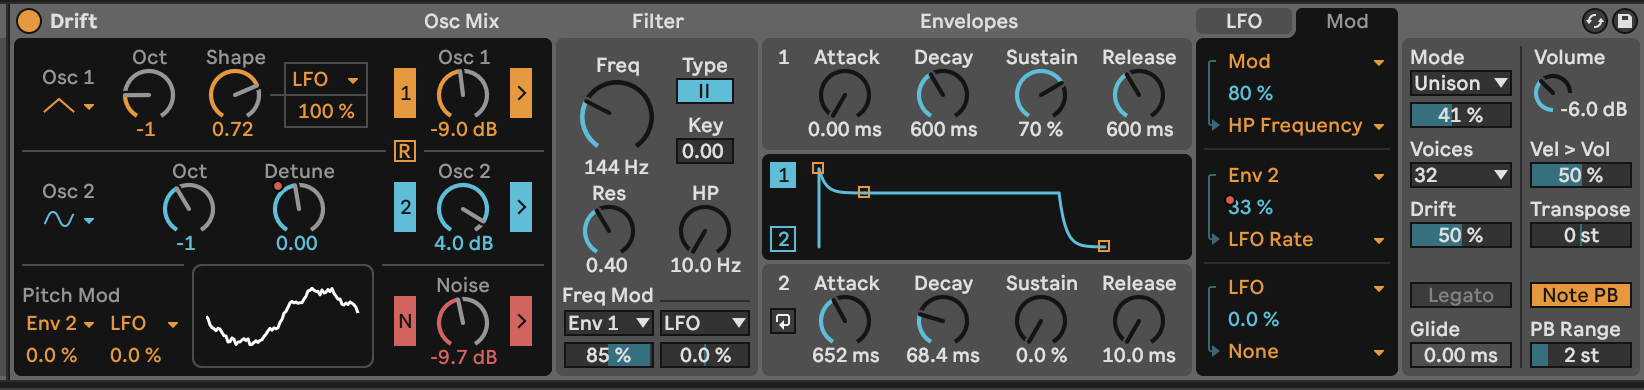The height and width of the screenshot is (390, 1644).
Task: Open the None target dropdown
Action: click(1306, 352)
